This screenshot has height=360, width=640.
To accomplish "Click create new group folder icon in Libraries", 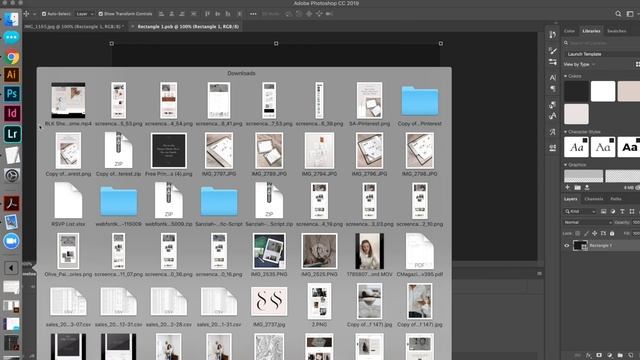I will pos(577,187).
